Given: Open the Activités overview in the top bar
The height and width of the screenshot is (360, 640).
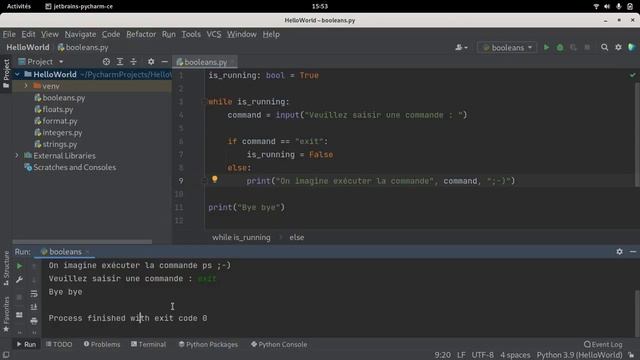Looking at the screenshot, I should point(19,6).
